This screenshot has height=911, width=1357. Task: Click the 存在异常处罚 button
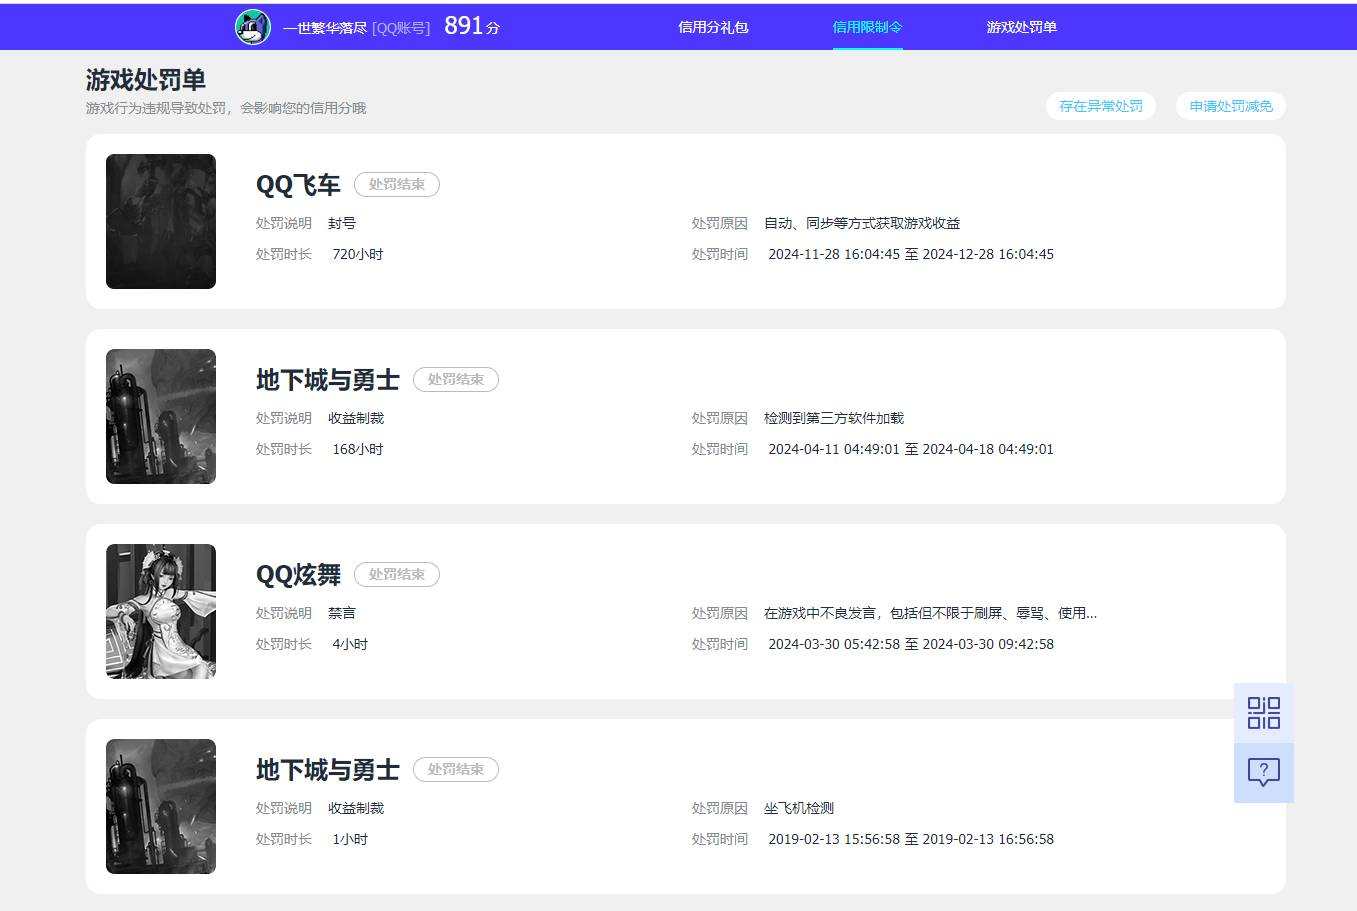[1101, 106]
